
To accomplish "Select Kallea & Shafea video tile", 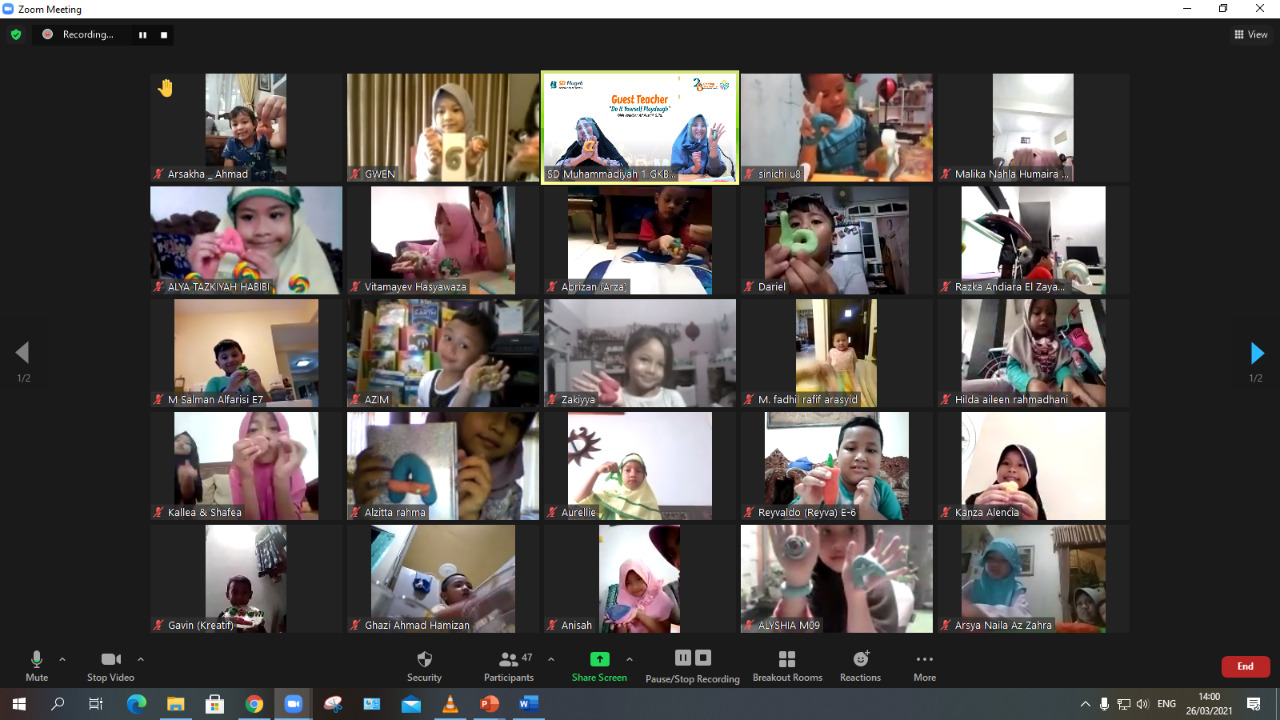I will [246, 466].
